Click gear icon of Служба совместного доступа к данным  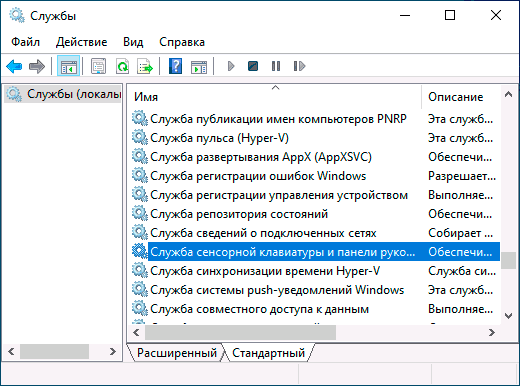pos(140,308)
